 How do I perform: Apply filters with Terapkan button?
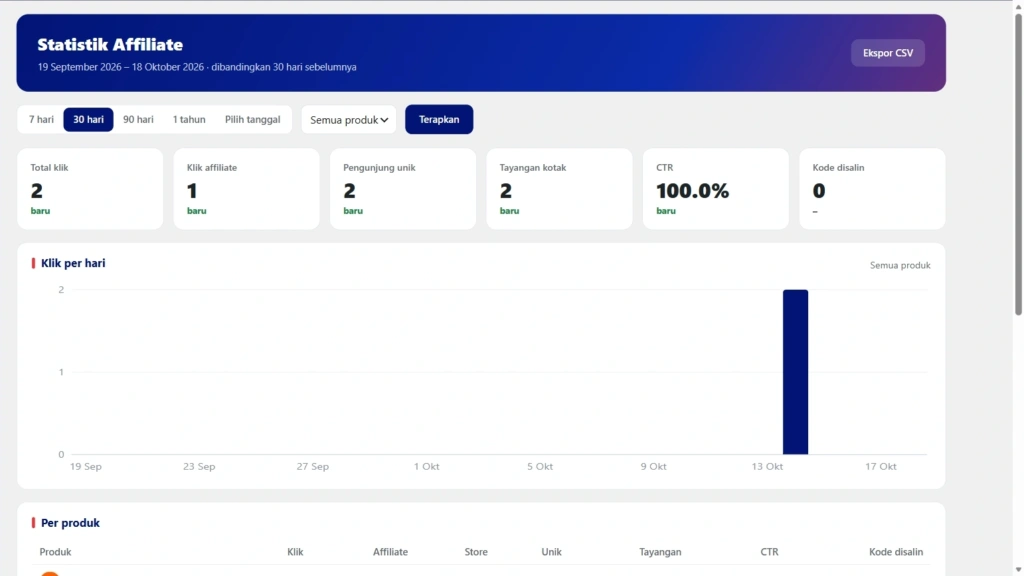[439, 120]
